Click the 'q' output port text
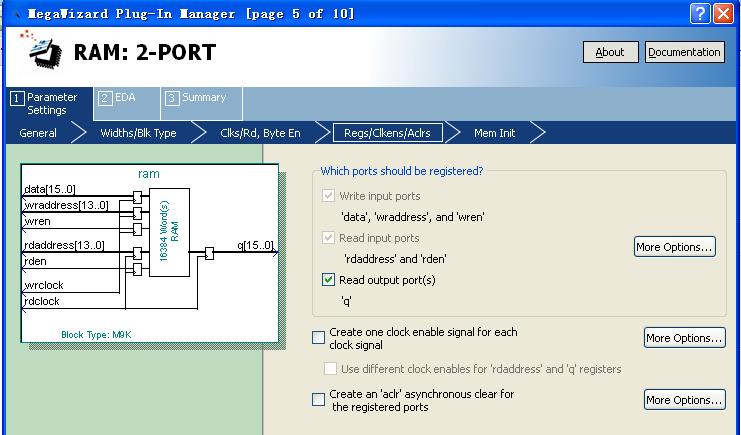The image size is (741, 435). coord(346,301)
